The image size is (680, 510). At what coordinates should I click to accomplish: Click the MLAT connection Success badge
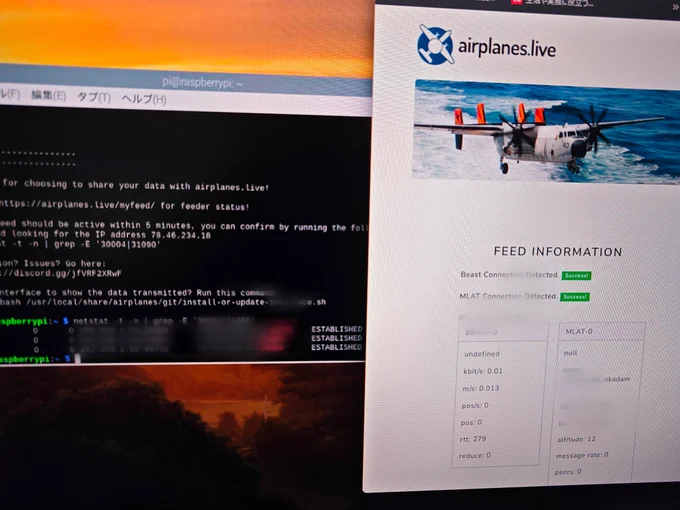coord(575,297)
